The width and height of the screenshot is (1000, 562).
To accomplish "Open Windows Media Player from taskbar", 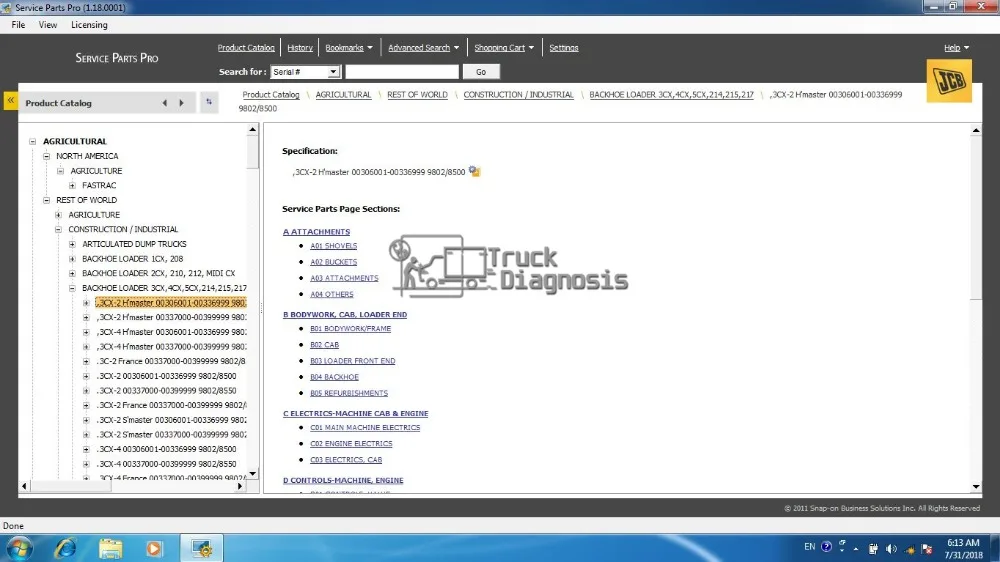I will click(154, 549).
